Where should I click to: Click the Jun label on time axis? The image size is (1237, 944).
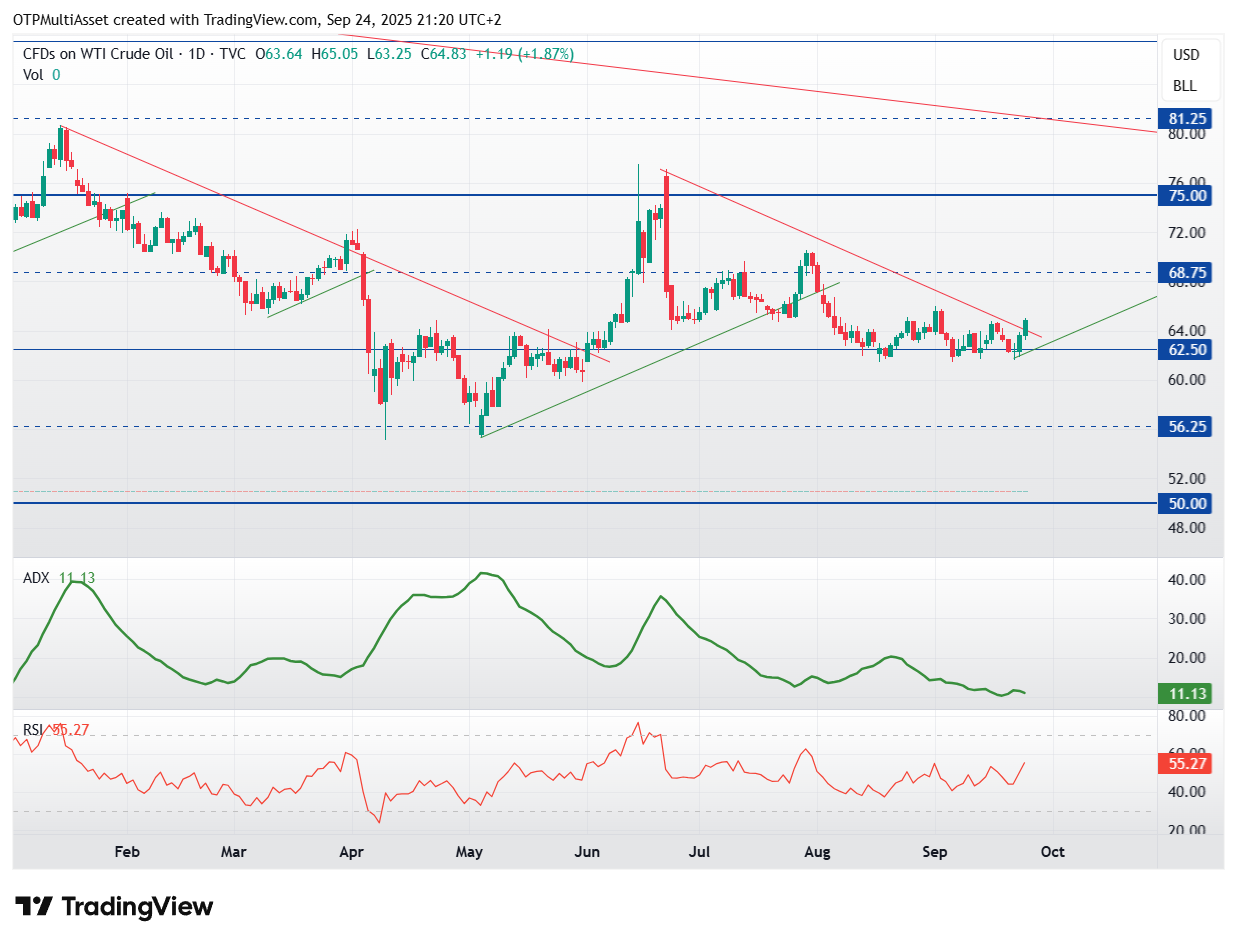click(588, 852)
